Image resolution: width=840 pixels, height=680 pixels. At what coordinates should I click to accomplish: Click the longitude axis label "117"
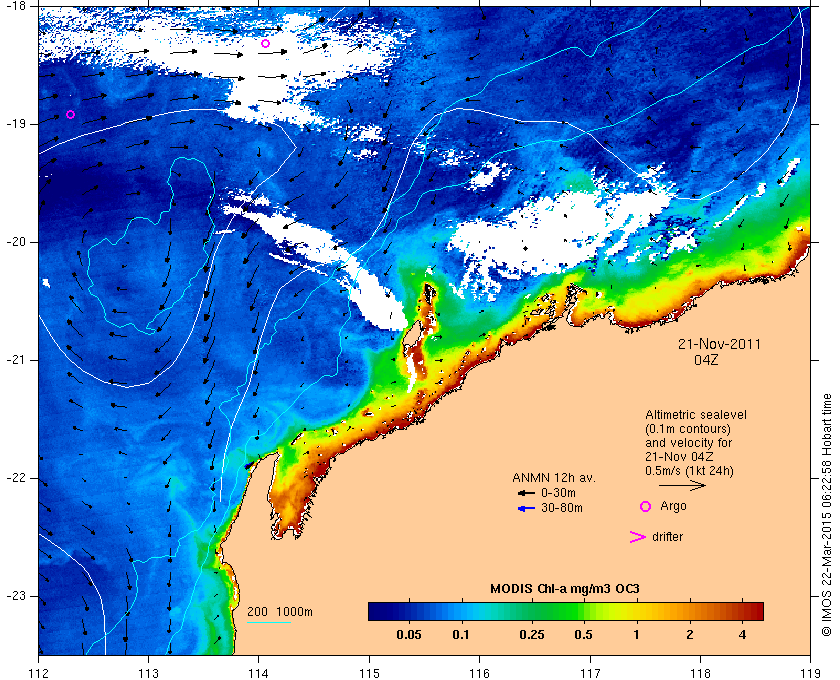(590, 674)
